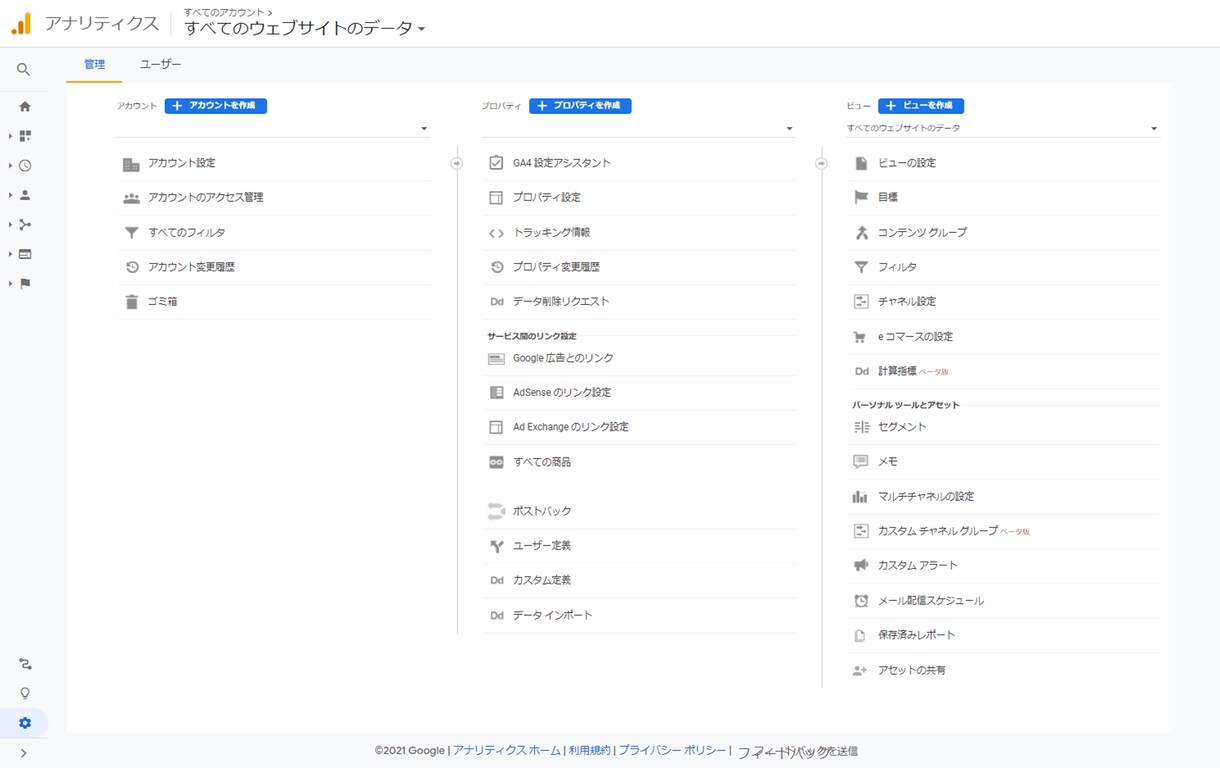Screen dimensions: 1220x768
Task: Go to Home icon in sidebar
Action: [25, 106]
